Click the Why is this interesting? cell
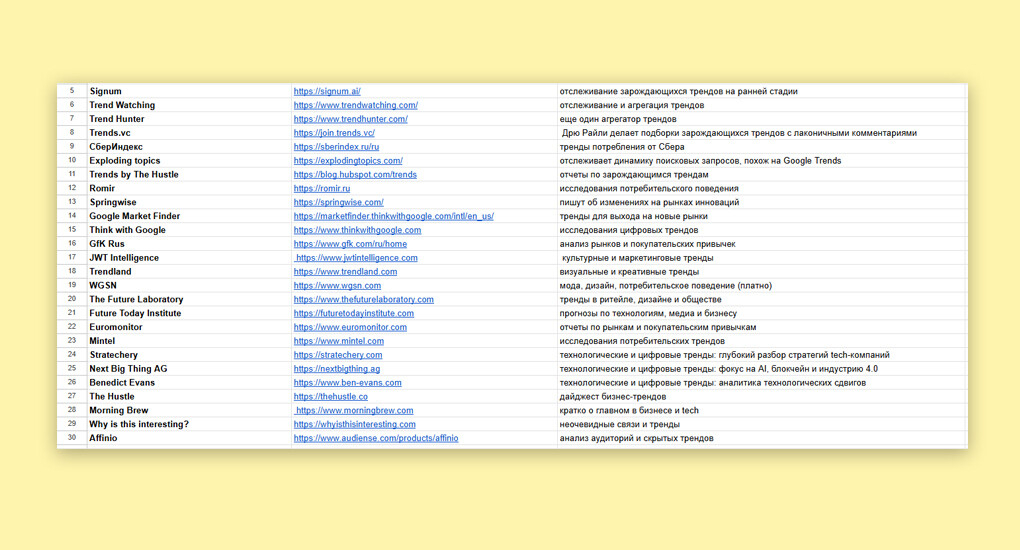This screenshot has width=1020, height=550. click(x=189, y=424)
